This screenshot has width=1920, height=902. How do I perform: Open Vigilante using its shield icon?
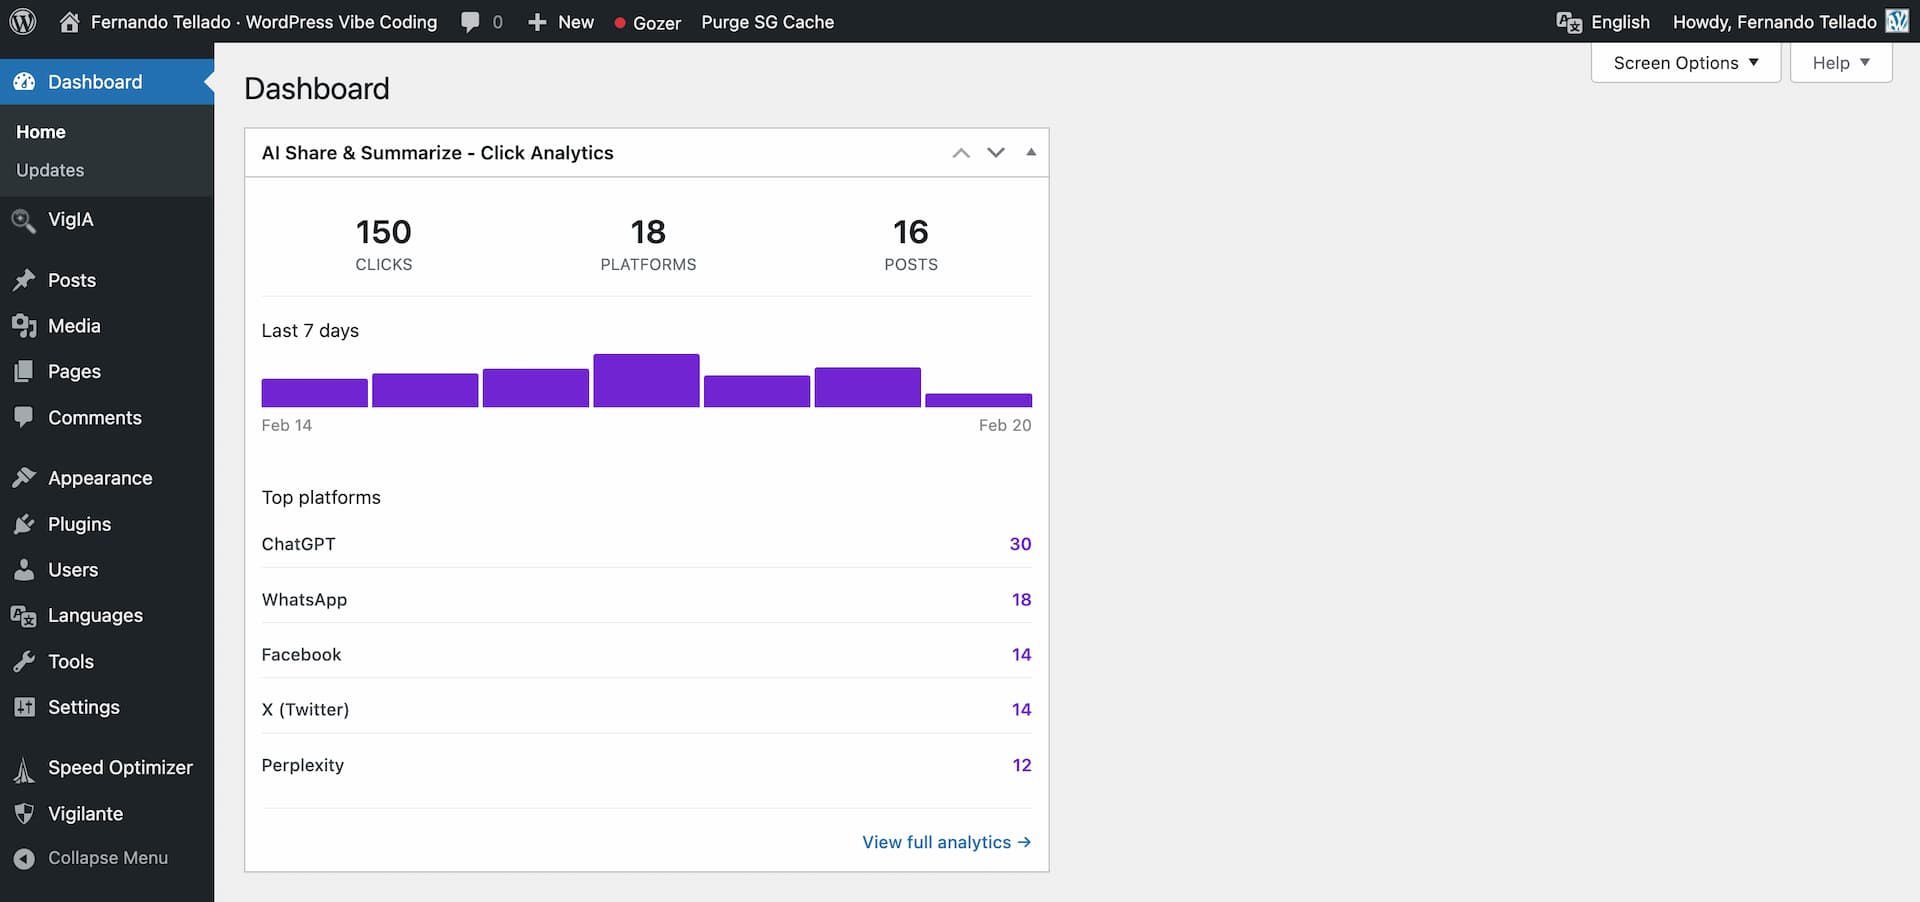[24, 813]
